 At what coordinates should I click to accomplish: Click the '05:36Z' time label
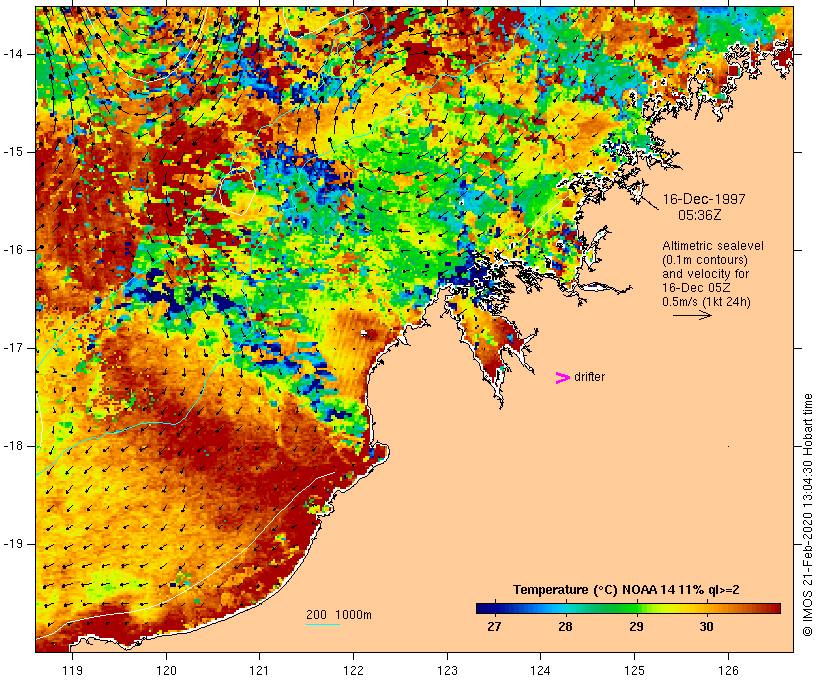tap(700, 215)
